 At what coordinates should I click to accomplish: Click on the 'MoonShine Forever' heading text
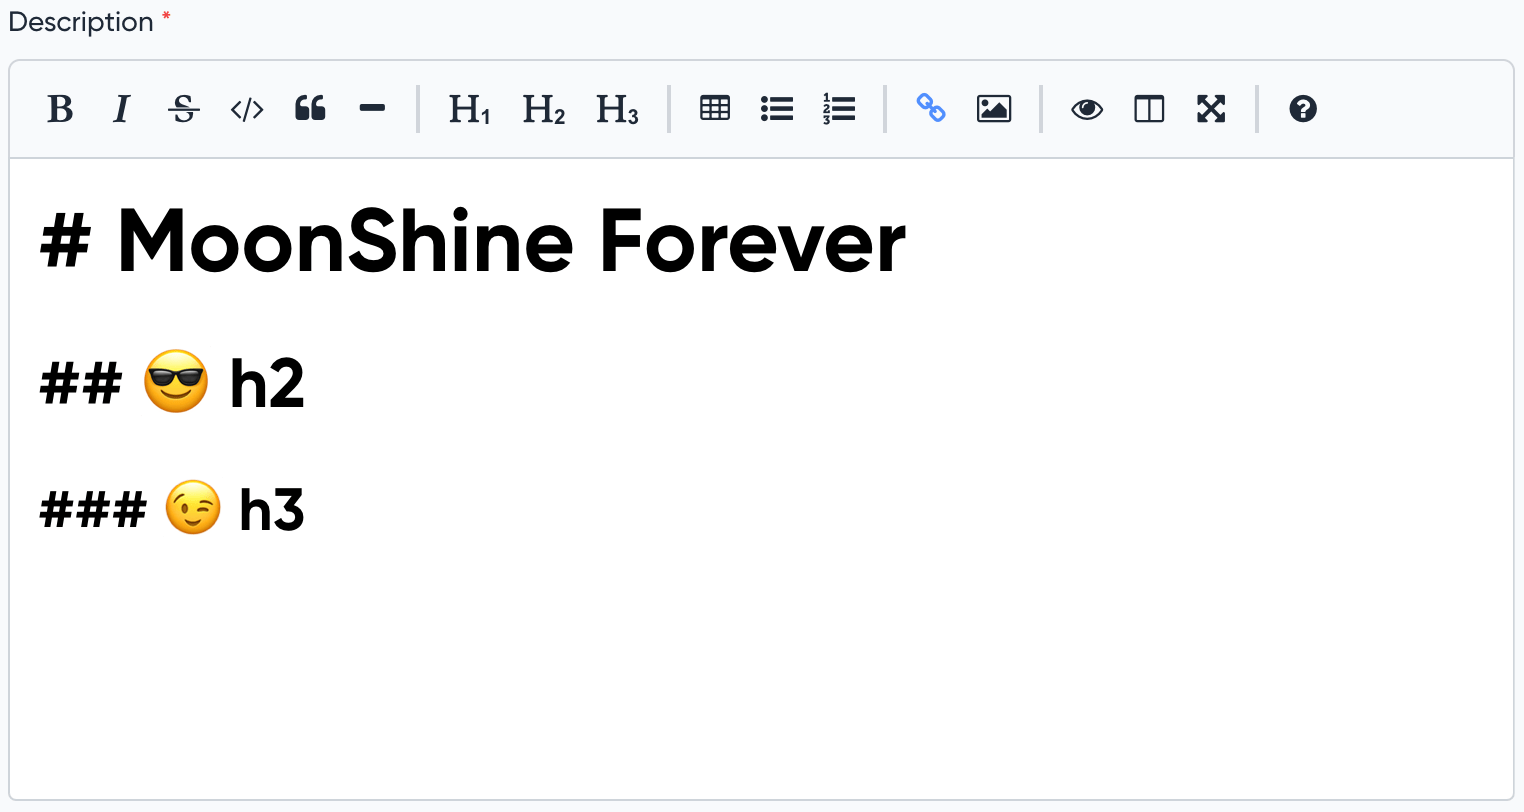(x=511, y=241)
